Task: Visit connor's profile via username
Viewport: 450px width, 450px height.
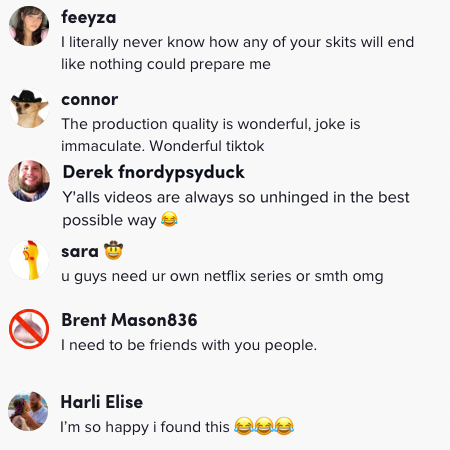Action: coord(90,99)
